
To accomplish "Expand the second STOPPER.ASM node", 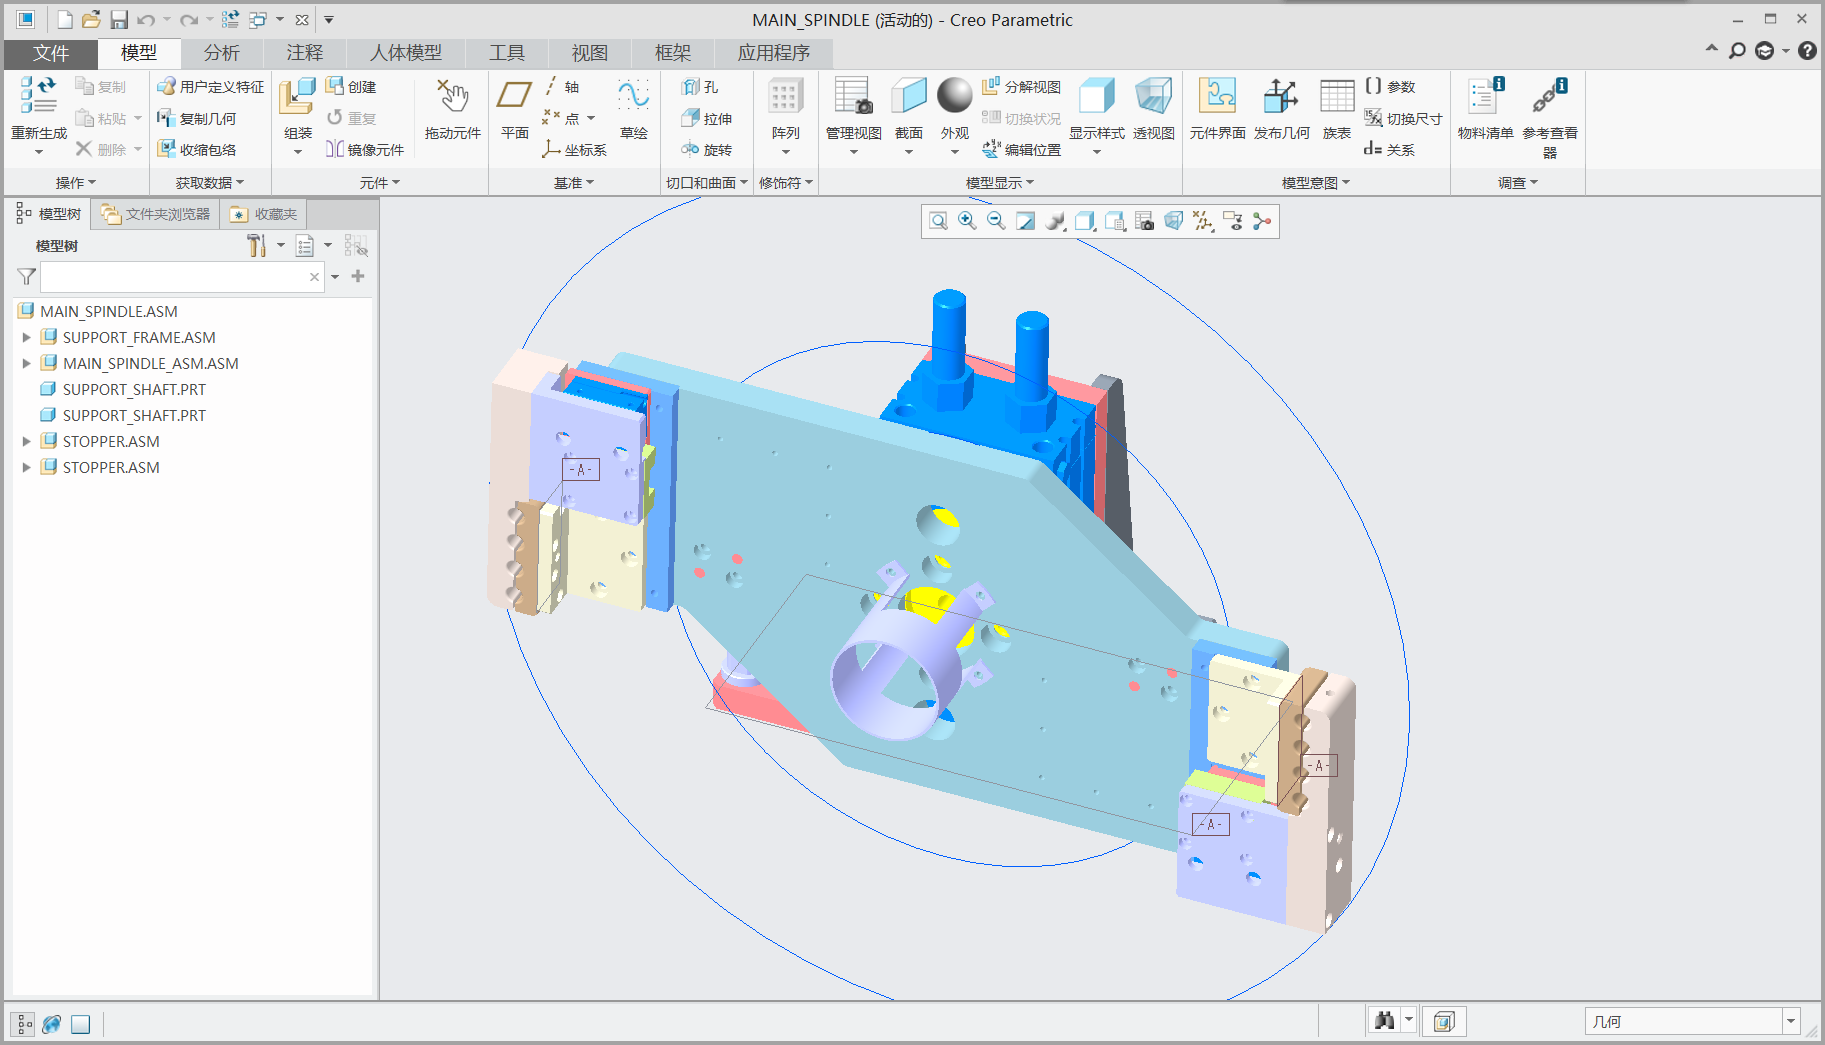I will 27,468.
